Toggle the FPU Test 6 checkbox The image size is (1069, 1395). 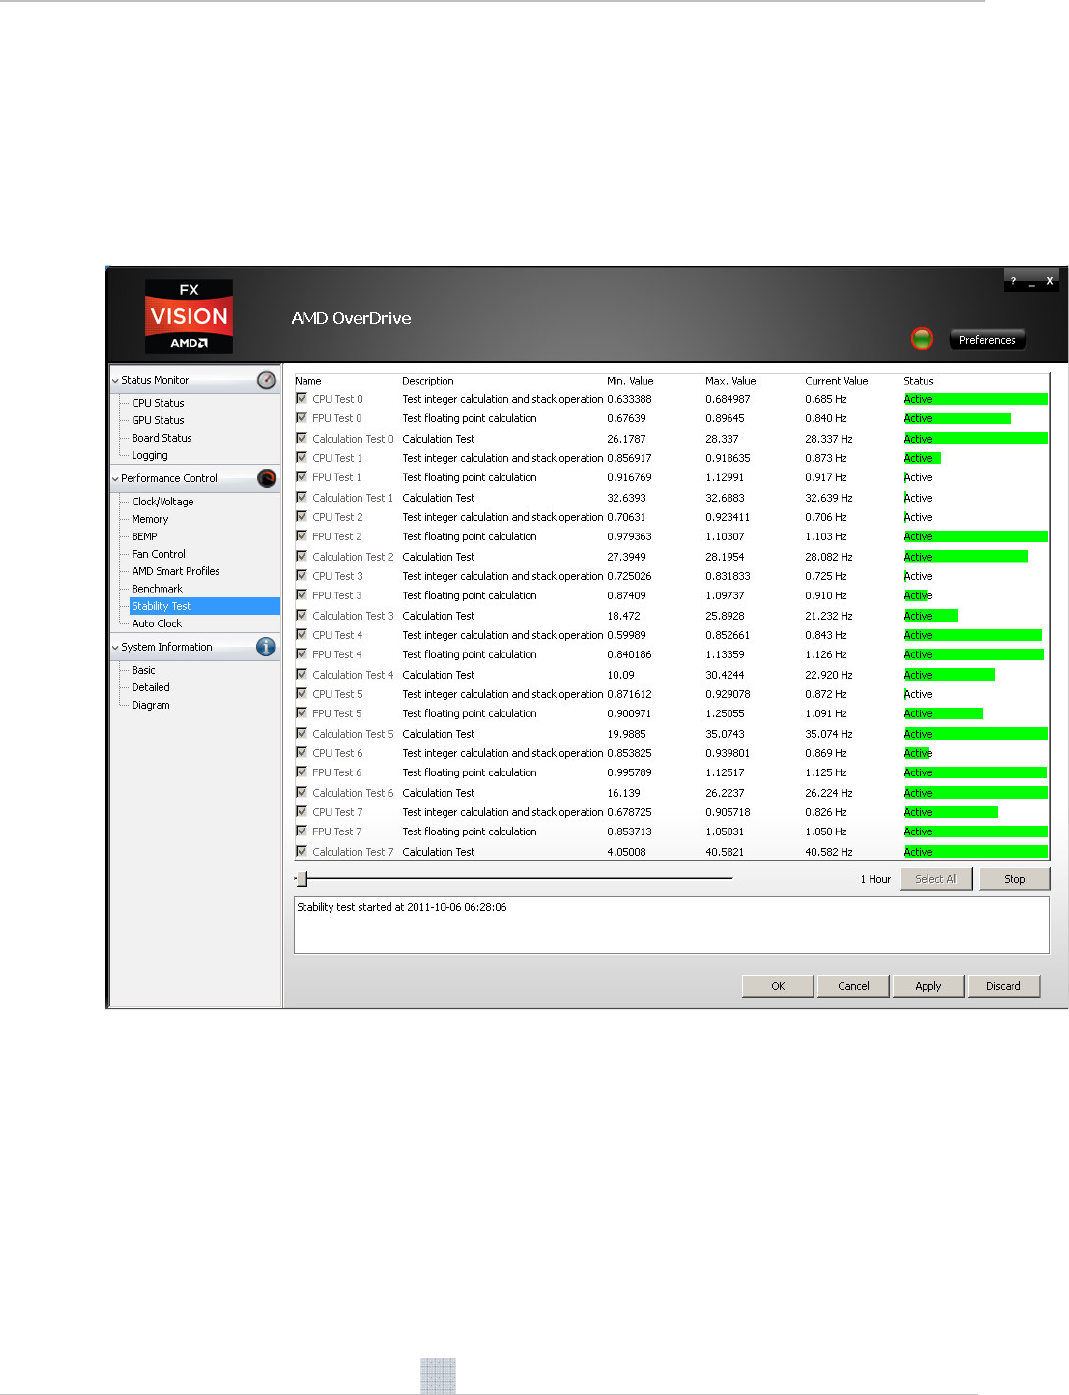tap(301, 771)
